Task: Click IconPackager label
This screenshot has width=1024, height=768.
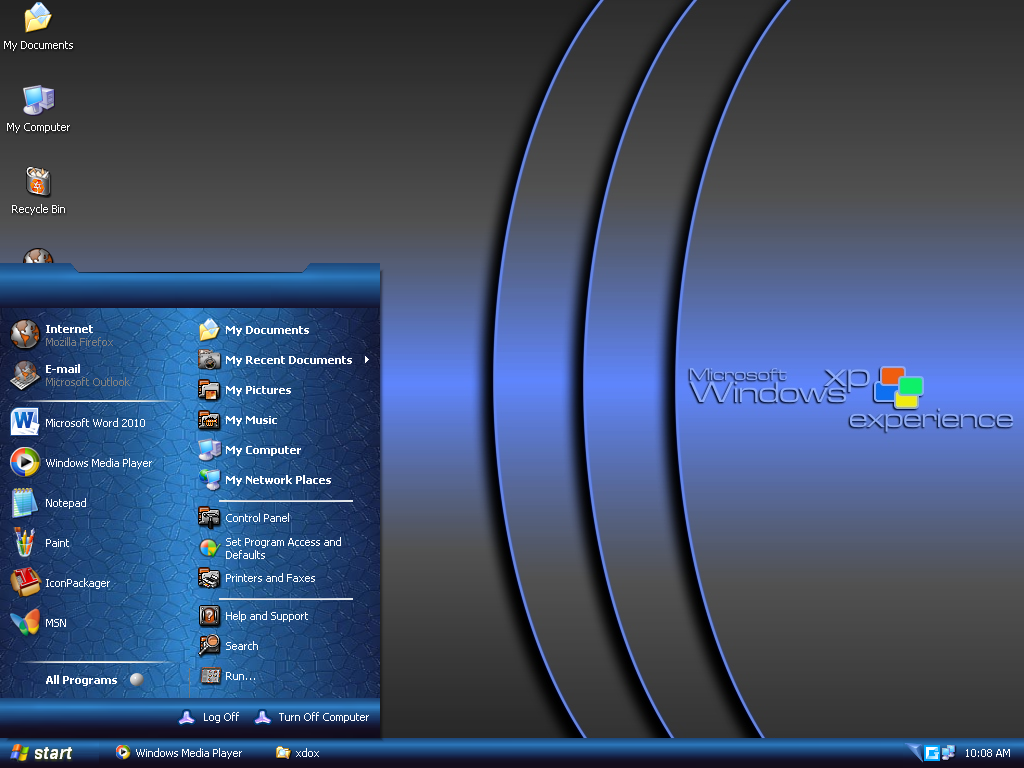Action: tap(77, 583)
